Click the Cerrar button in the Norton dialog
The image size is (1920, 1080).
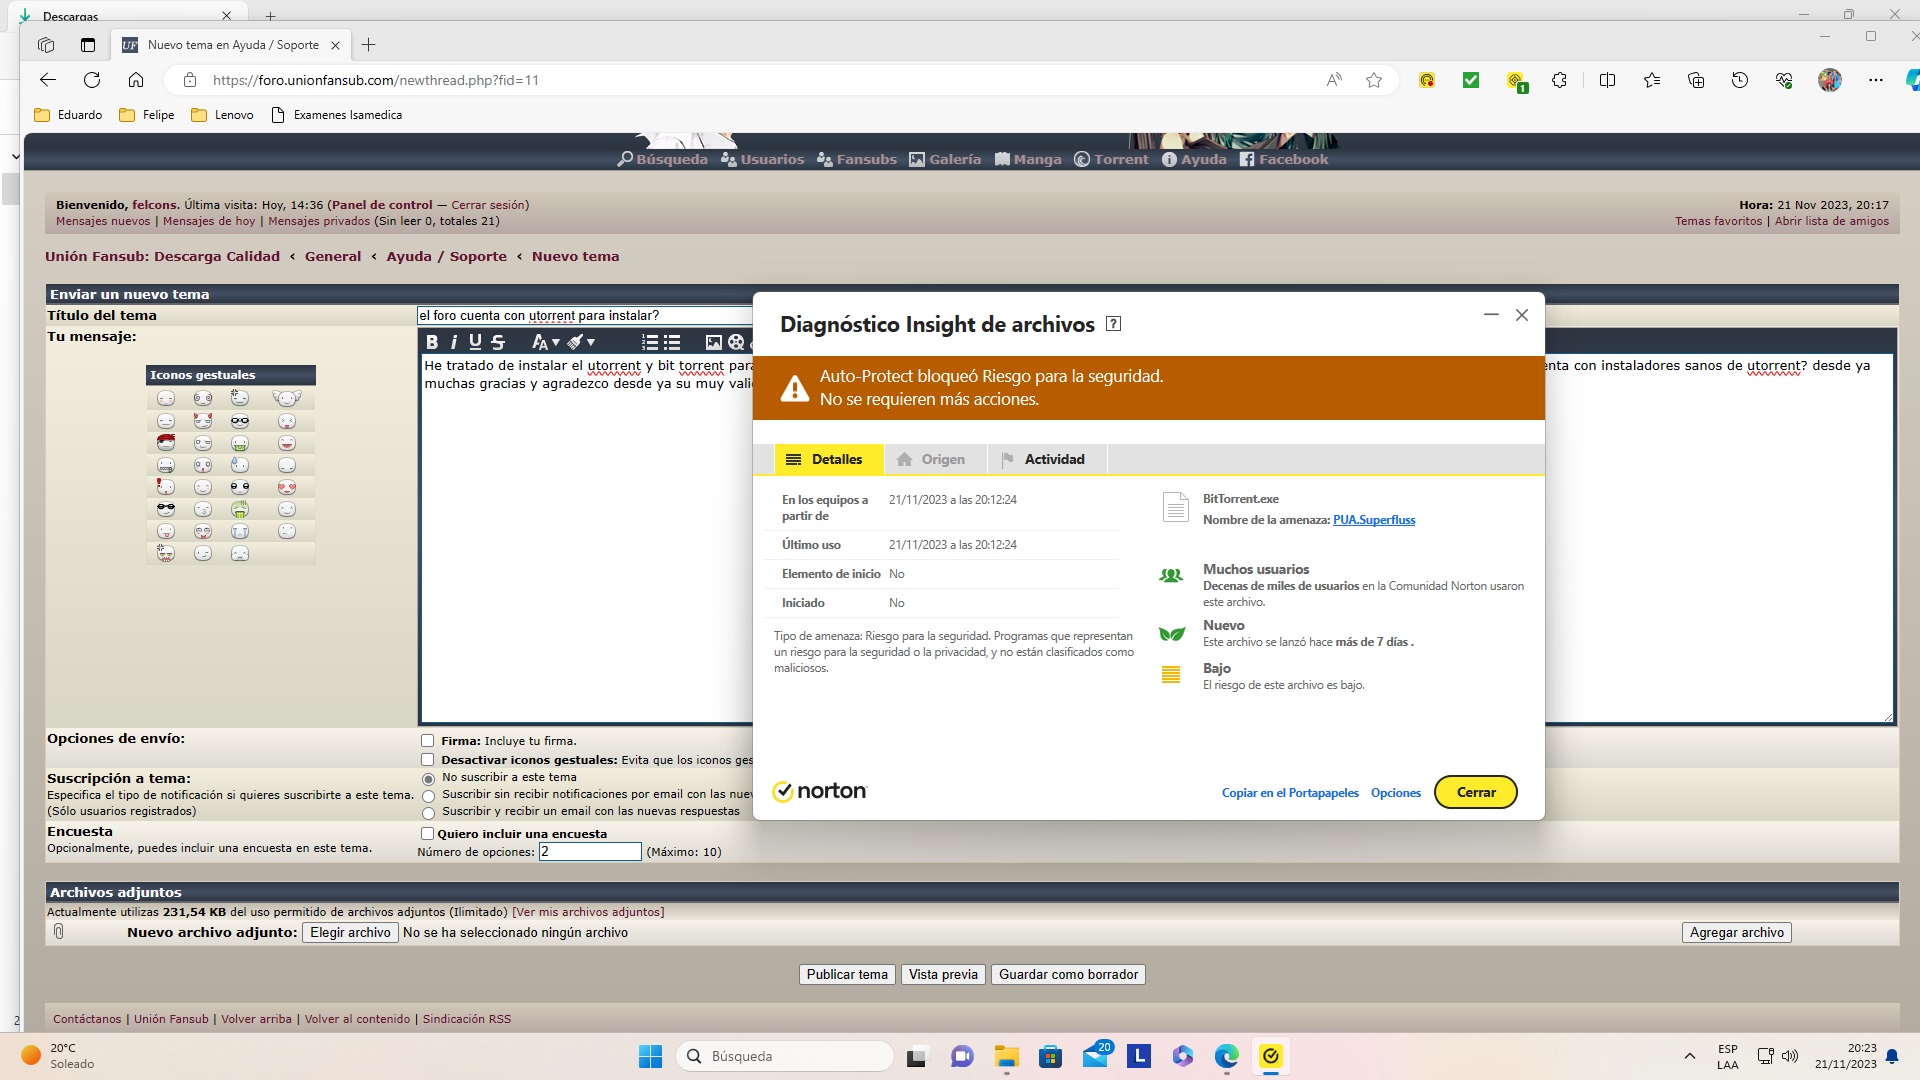coord(1476,792)
